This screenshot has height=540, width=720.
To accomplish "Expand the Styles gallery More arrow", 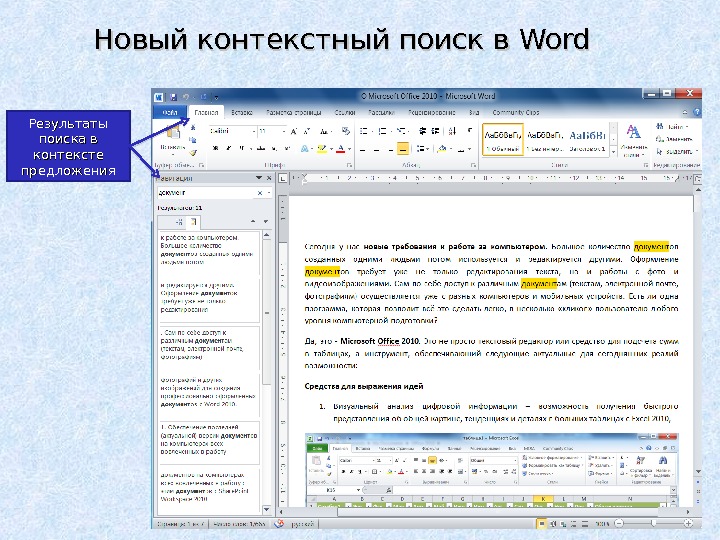I will 613,152.
